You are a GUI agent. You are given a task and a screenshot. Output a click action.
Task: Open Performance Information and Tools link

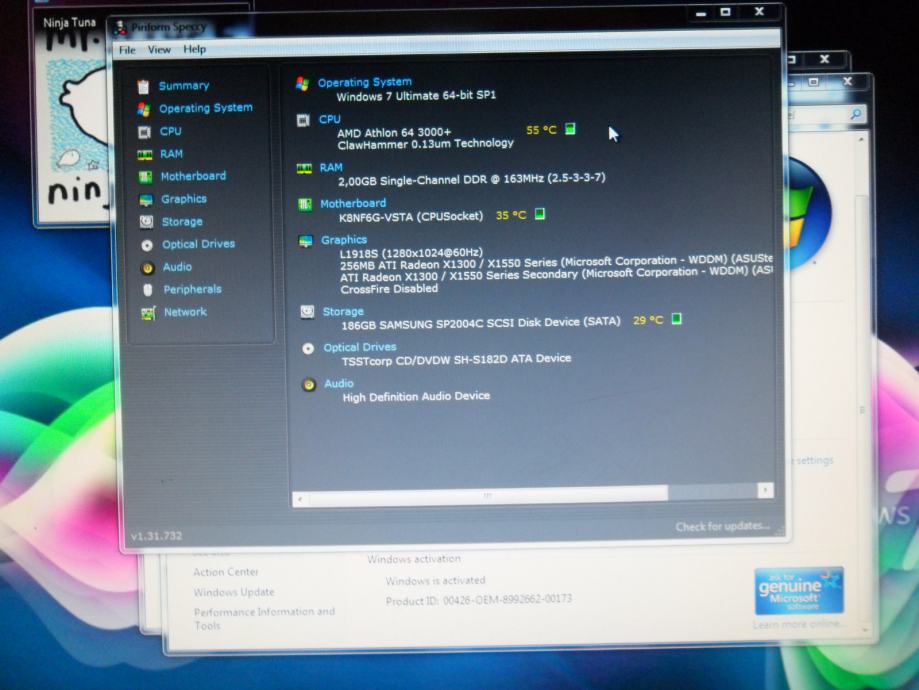264,618
